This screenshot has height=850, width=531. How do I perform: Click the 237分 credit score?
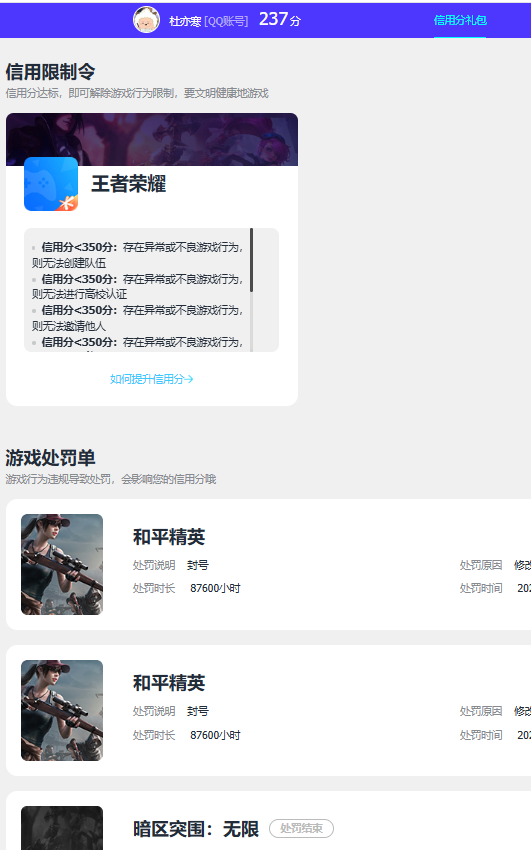point(280,20)
